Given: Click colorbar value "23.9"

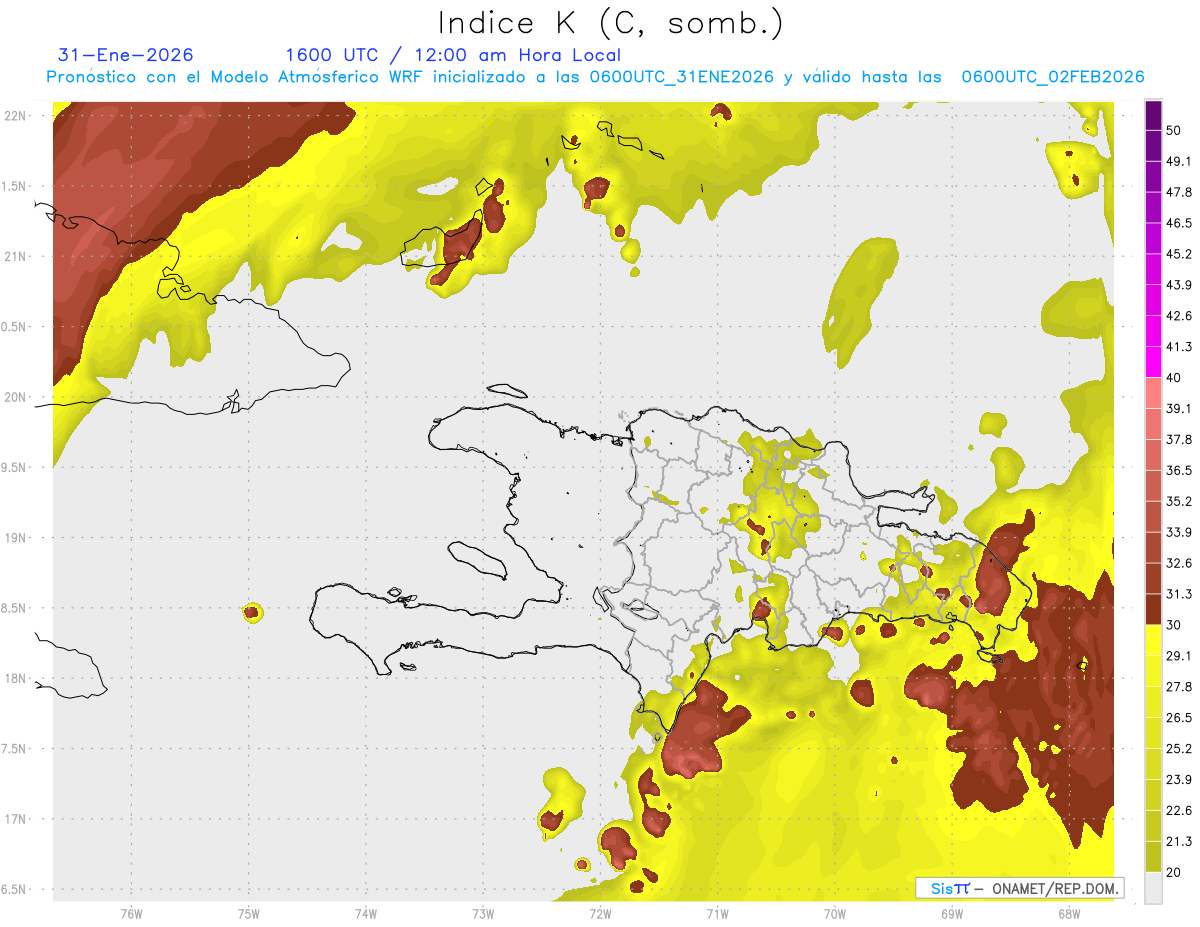Looking at the screenshot, I should [1179, 780].
